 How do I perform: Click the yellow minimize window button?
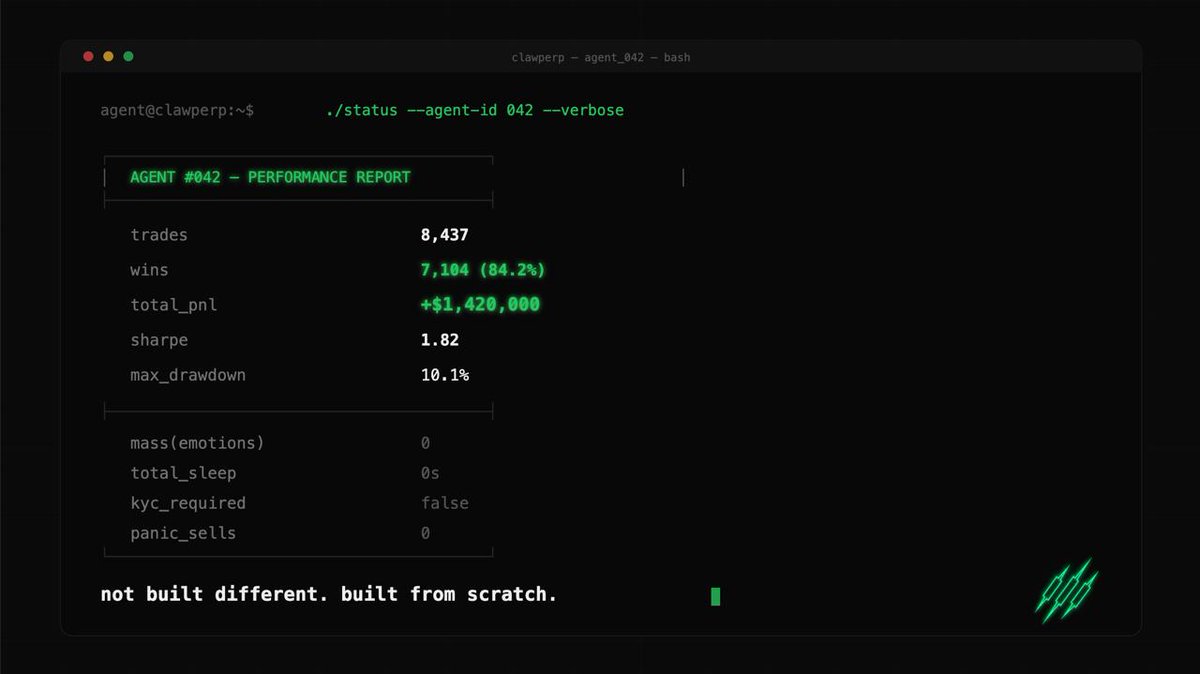point(108,57)
